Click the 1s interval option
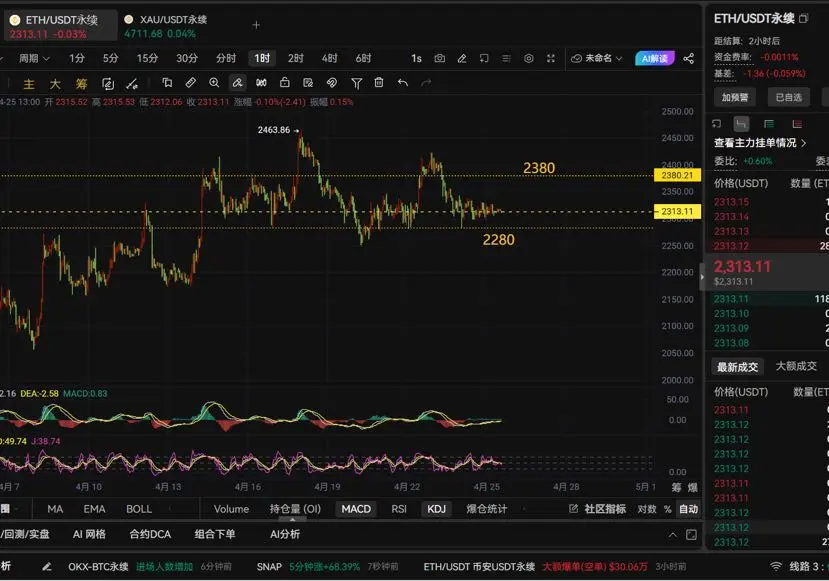Image resolution: width=829 pixels, height=581 pixels. click(x=416, y=58)
